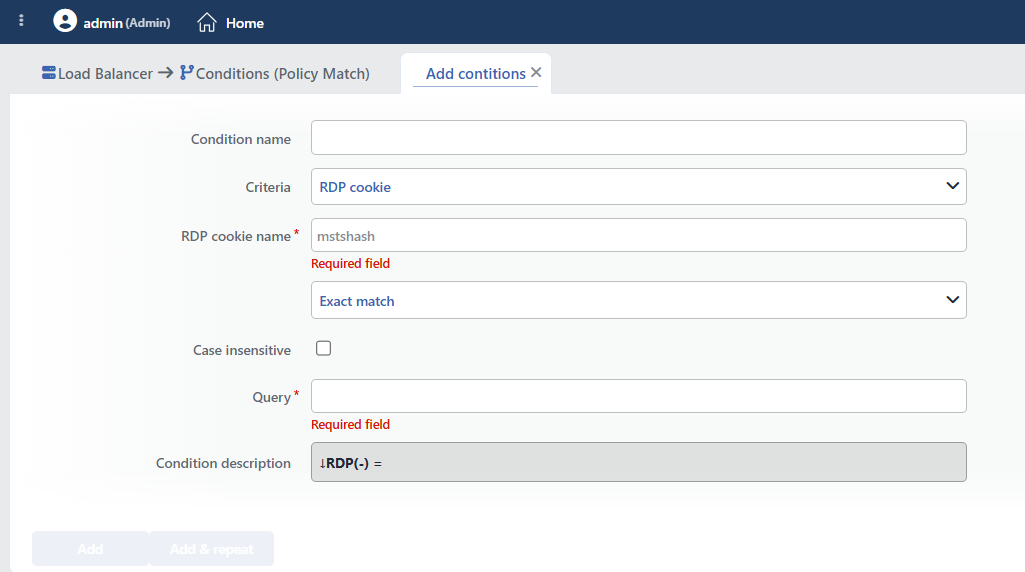Click the Add & repeat button

tap(211, 548)
